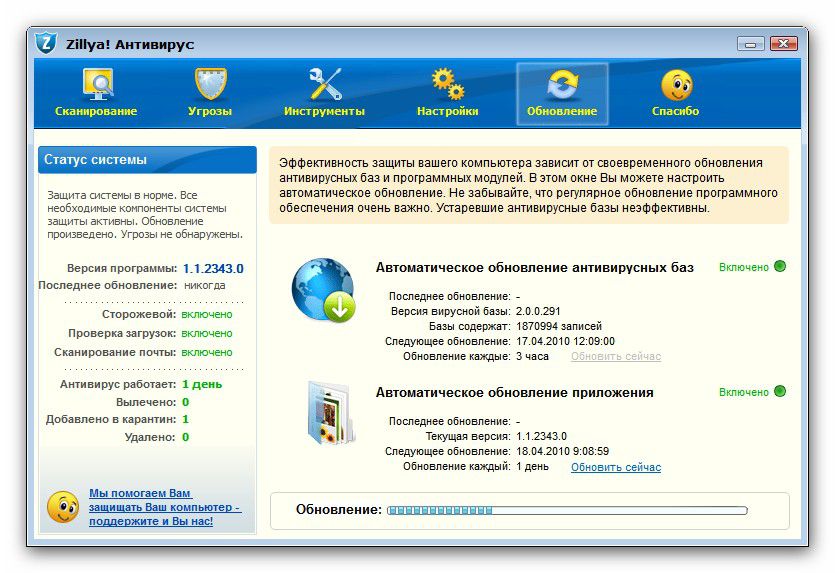Open the Настройки gears icon
This screenshot has width=835, height=573.
447,84
